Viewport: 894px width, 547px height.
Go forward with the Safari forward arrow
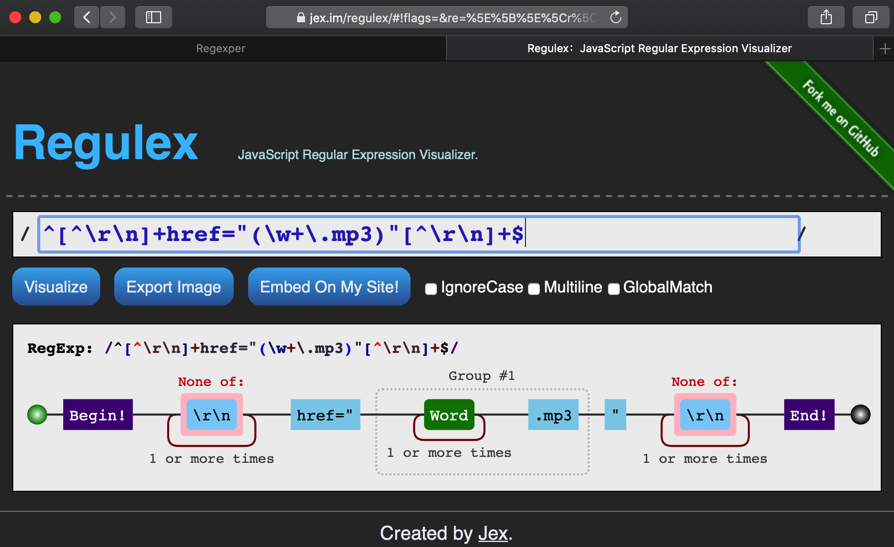coord(112,17)
